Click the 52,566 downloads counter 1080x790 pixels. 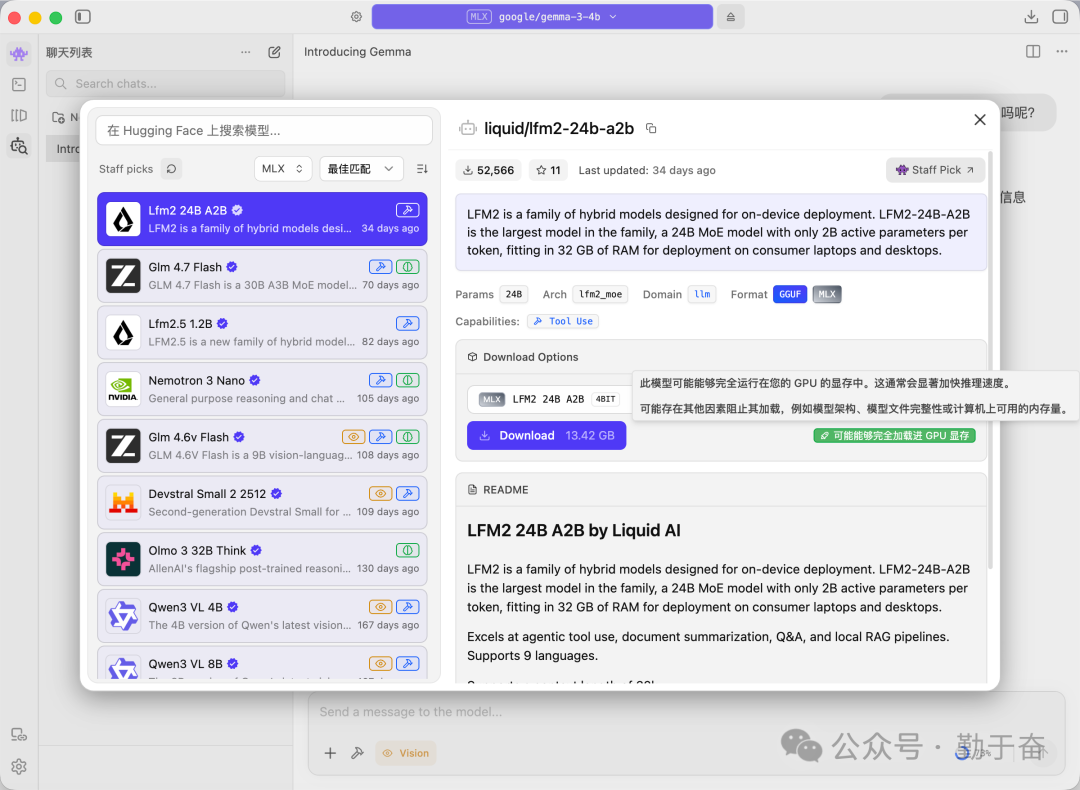pos(488,170)
